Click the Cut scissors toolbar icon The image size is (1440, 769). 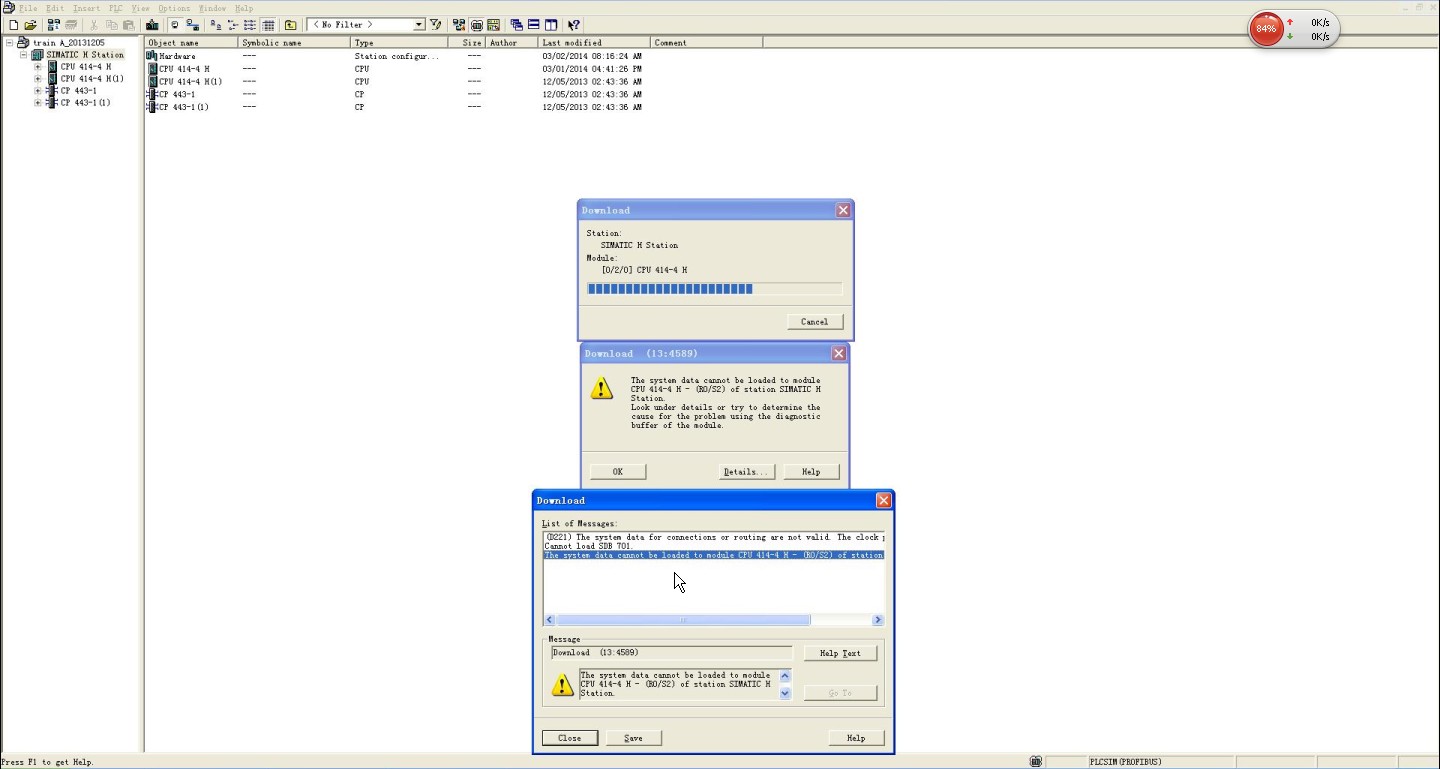coord(94,25)
